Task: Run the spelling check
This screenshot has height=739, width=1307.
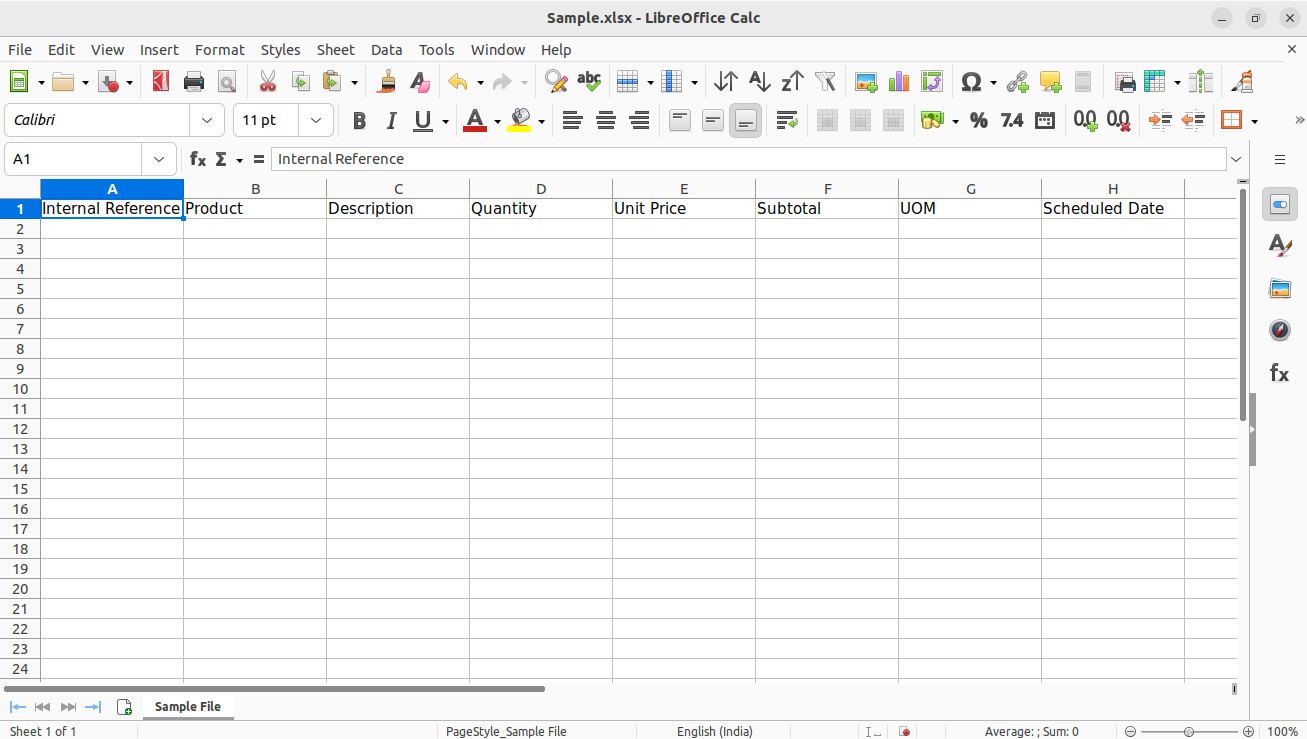Action: [x=589, y=82]
